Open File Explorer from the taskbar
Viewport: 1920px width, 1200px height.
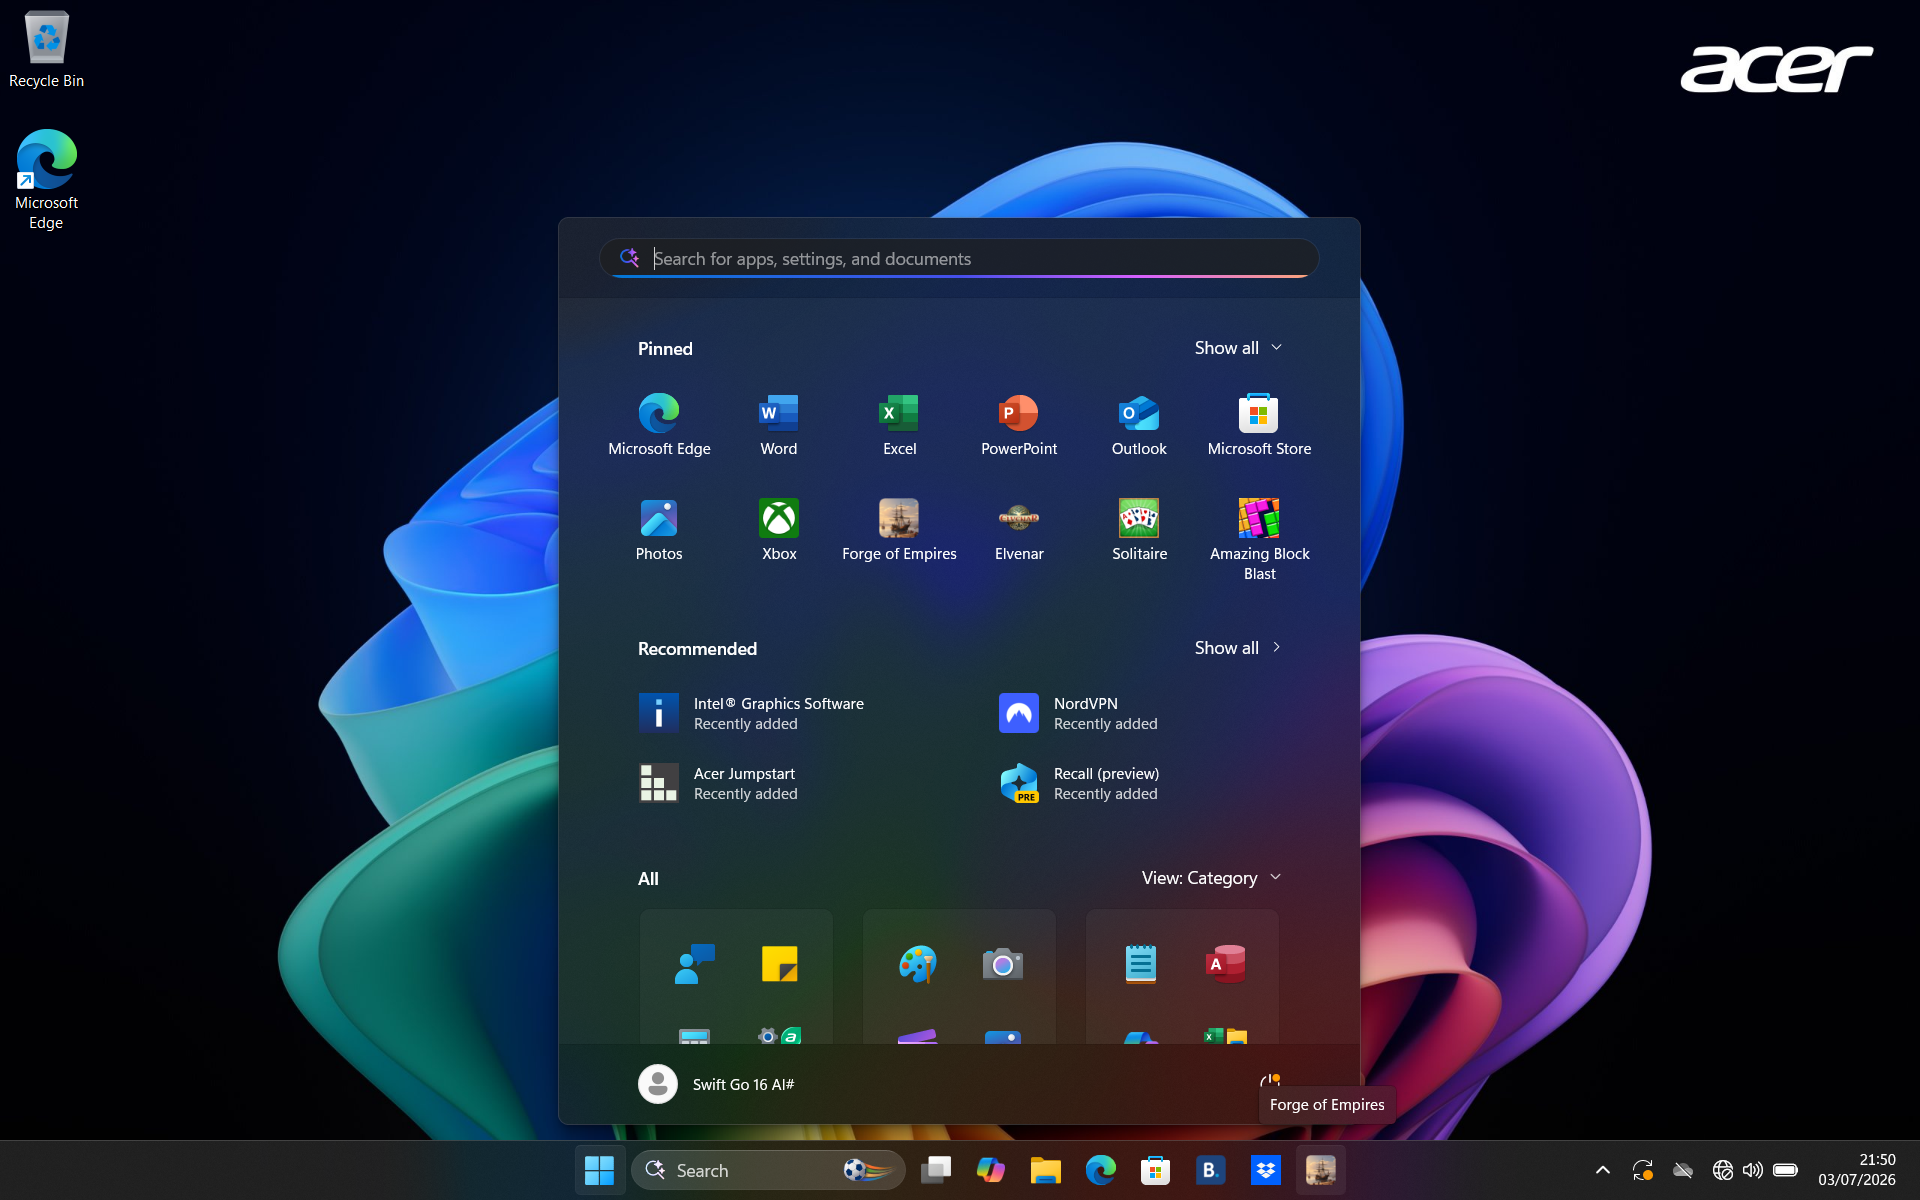click(1045, 1170)
